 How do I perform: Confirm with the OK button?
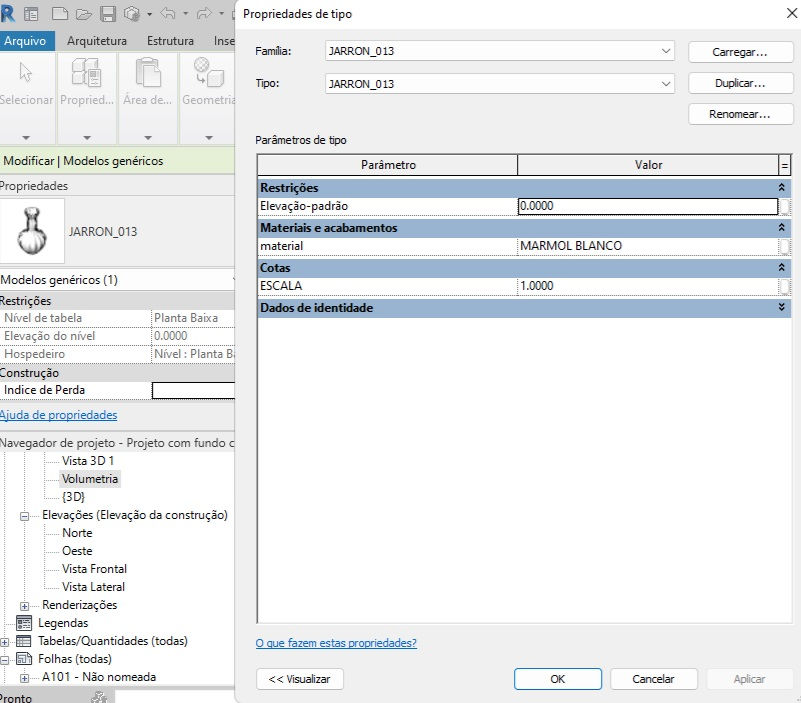tap(558, 679)
